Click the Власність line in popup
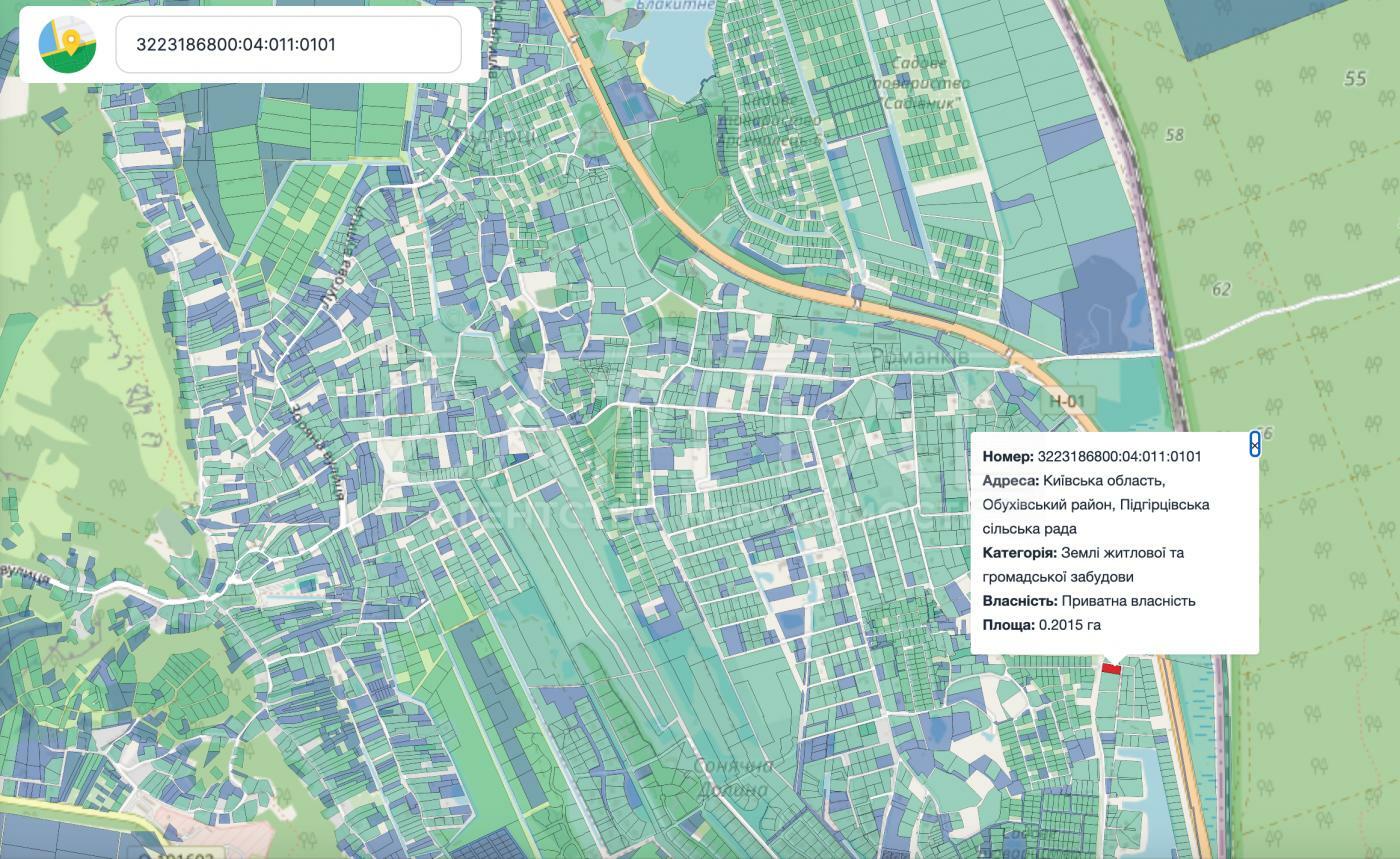Screen dimensions: 1400x859 pyautogui.click(x=1089, y=601)
